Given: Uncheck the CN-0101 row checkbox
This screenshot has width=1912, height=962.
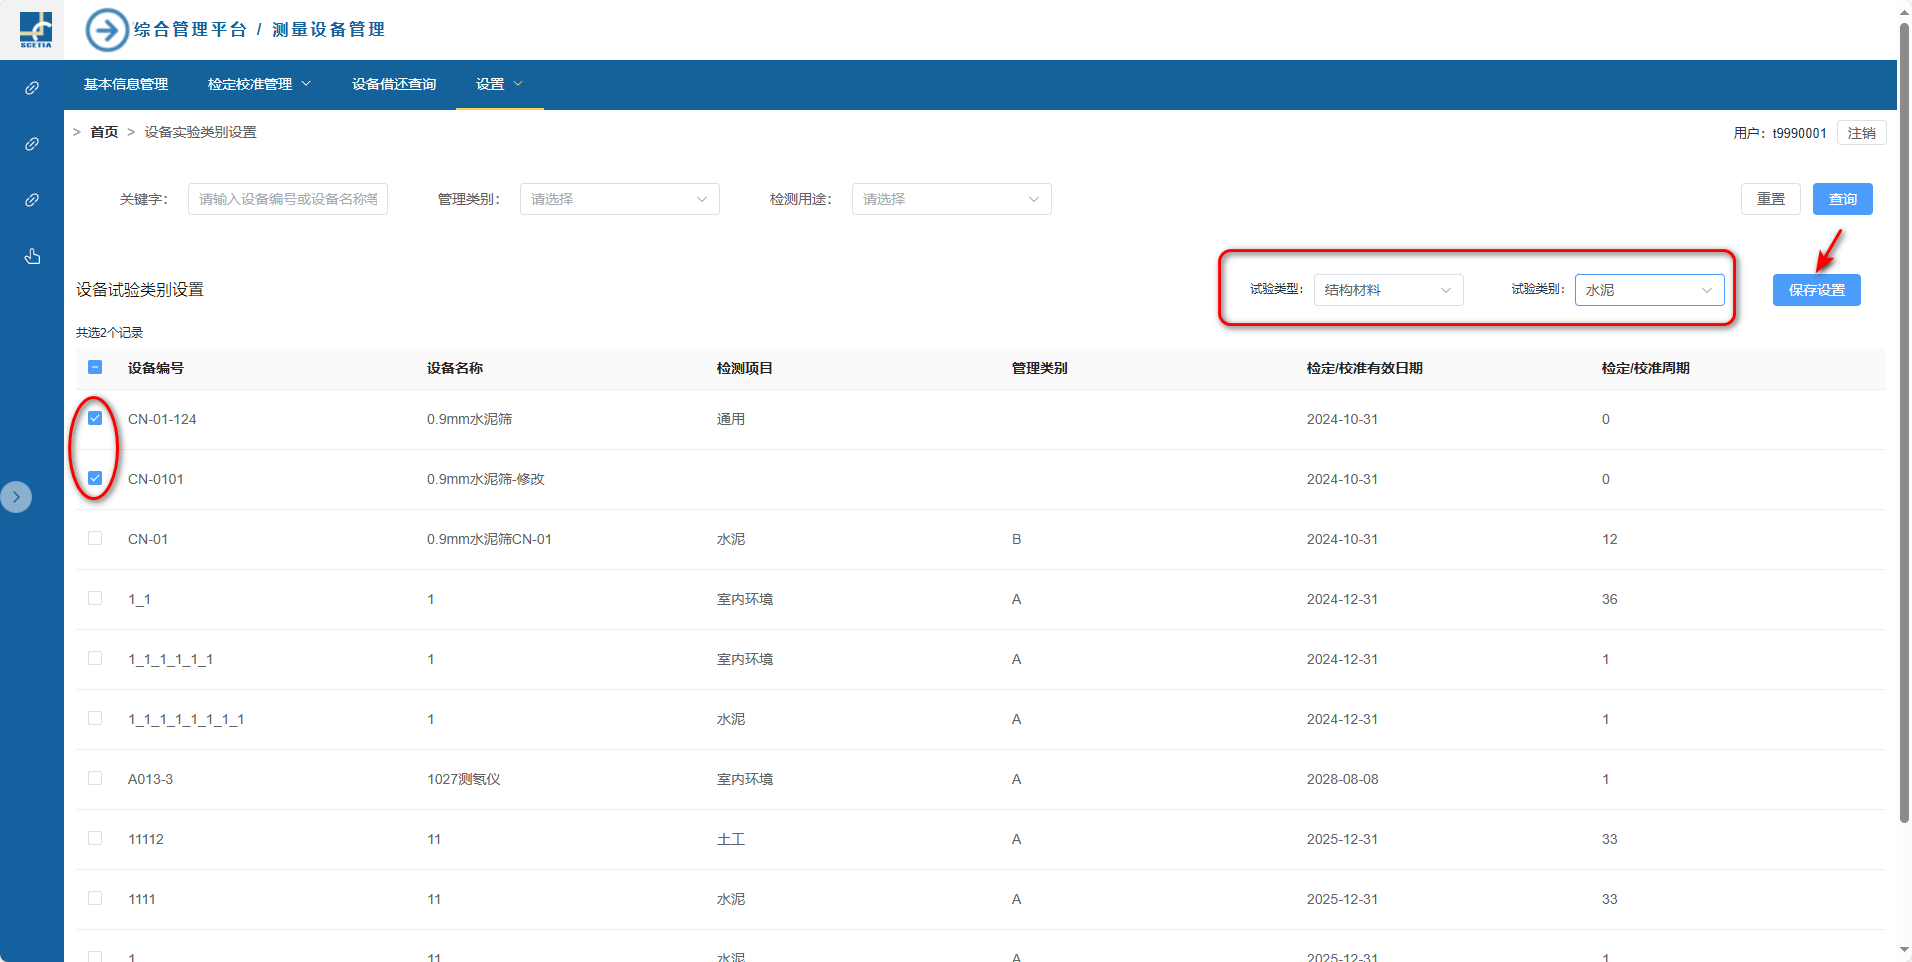Looking at the screenshot, I should [95, 478].
